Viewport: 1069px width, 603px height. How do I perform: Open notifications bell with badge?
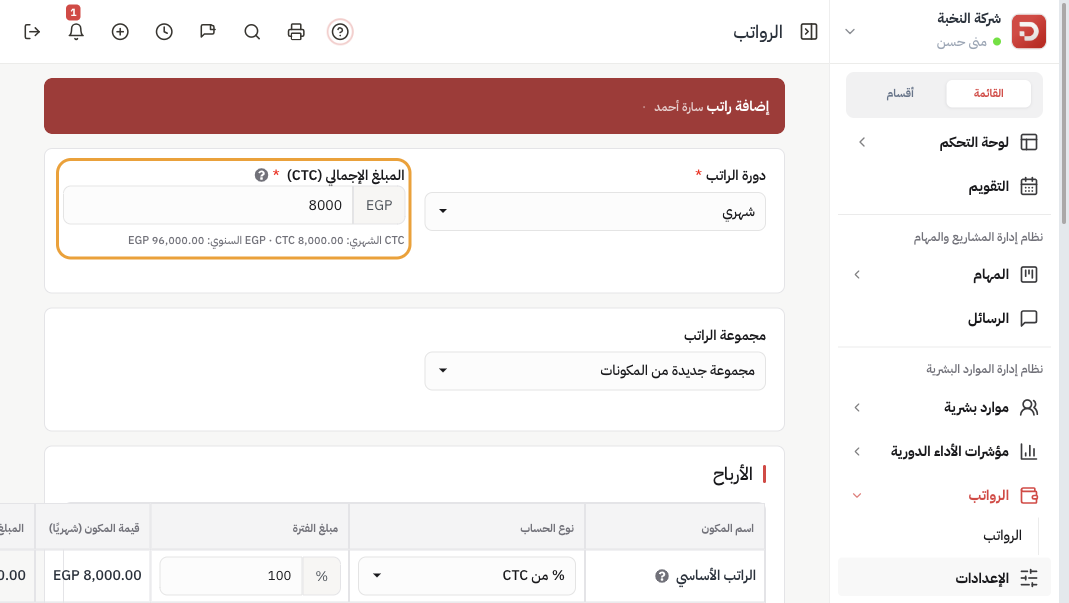point(76,31)
